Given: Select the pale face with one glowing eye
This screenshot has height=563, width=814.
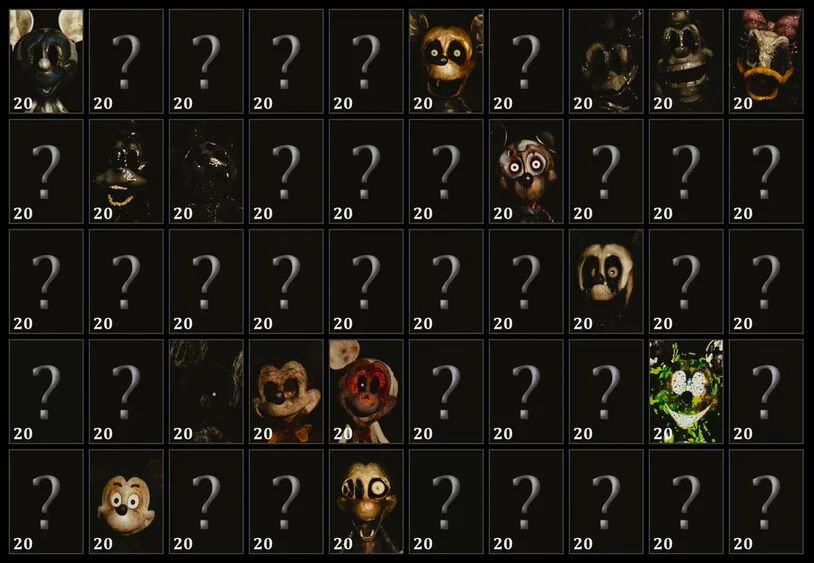Looking at the screenshot, I should [606, 281].
